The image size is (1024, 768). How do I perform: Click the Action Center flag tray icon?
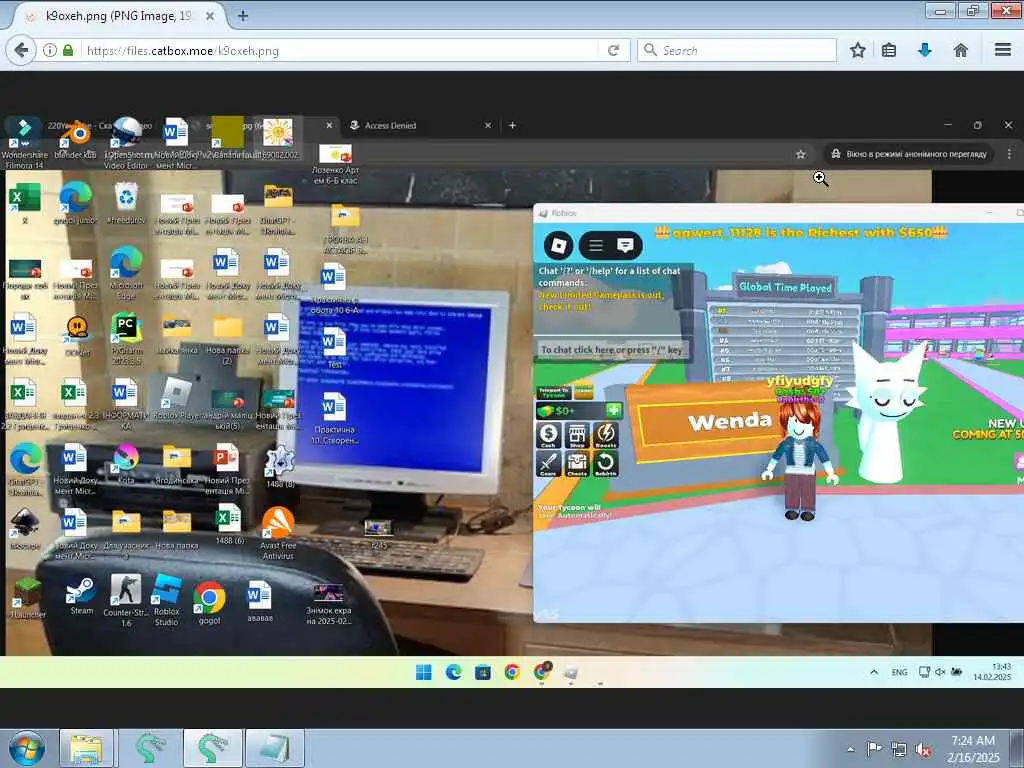point(874,749)
